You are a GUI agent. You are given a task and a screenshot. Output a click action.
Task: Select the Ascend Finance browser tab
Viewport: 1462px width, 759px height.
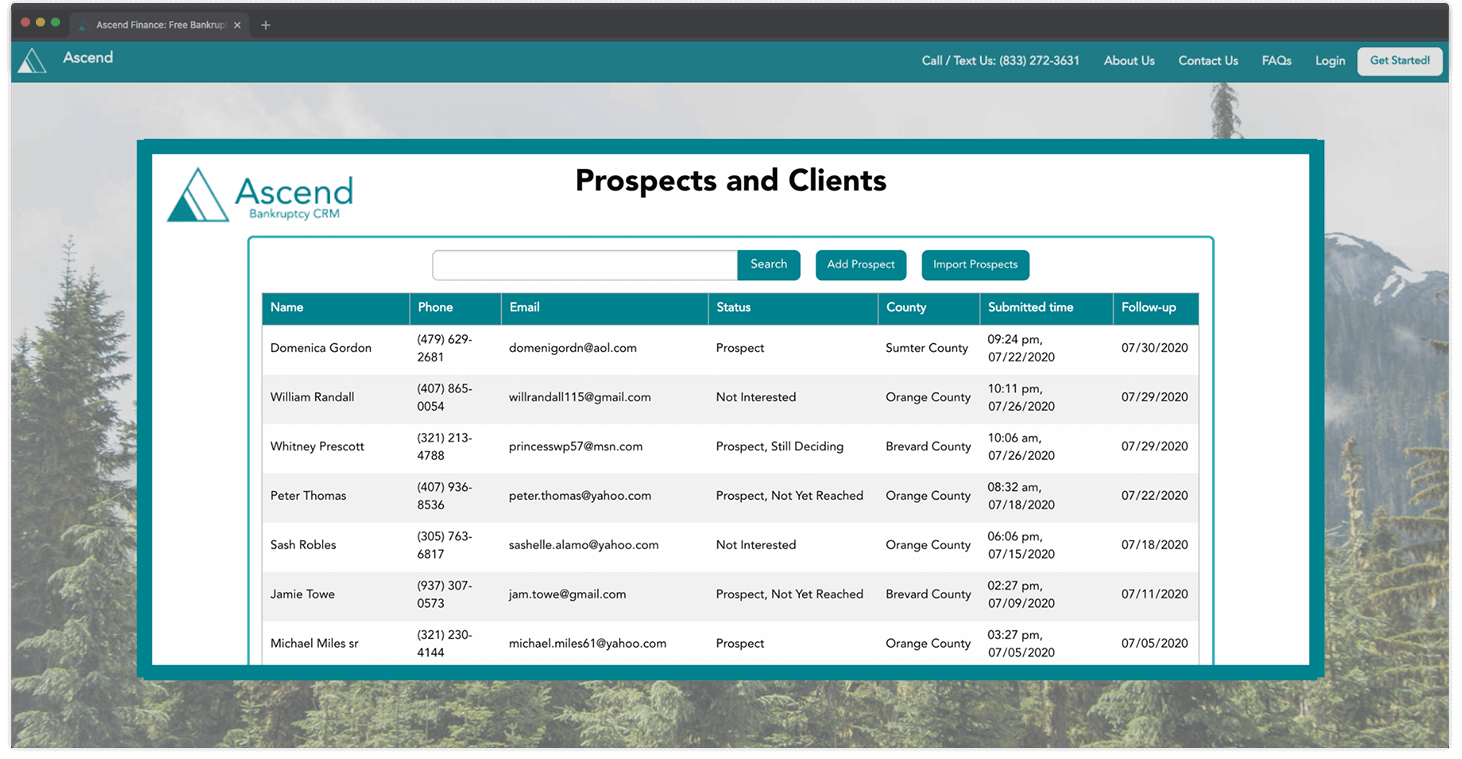coord(159,25)
